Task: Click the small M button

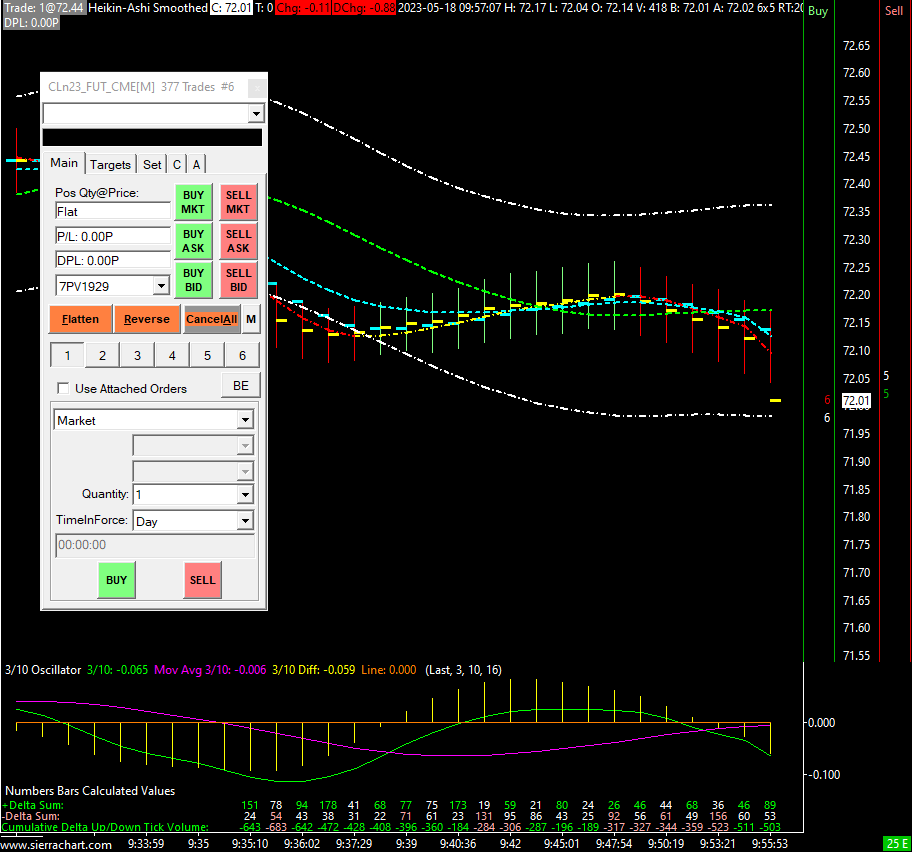Action: pos(251,319)
